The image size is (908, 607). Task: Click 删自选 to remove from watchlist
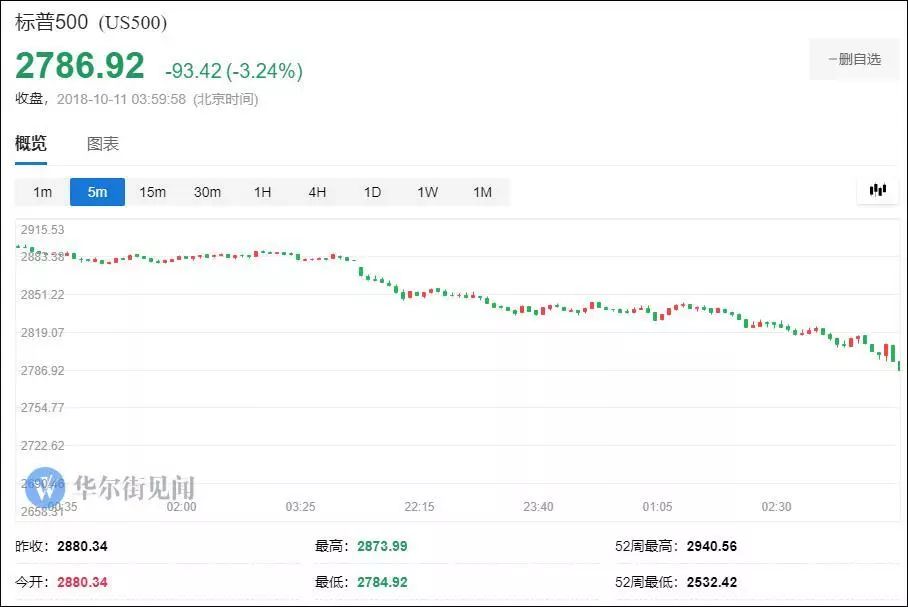[x=852, y=59]
